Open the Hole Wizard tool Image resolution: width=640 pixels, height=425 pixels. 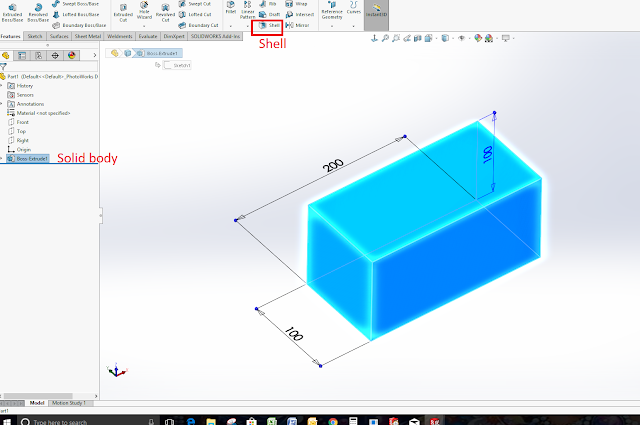(144, 10)
